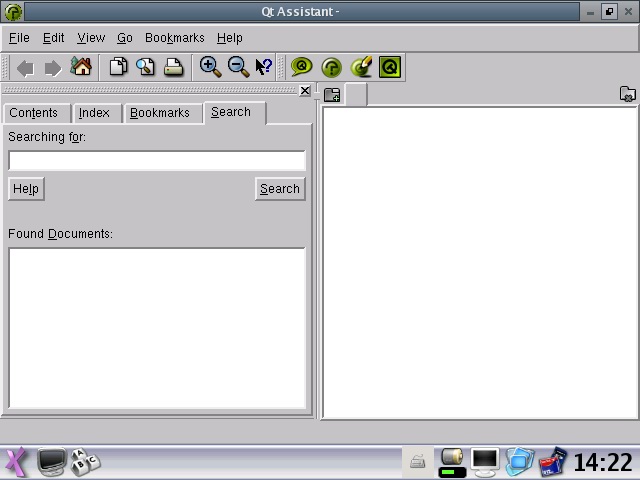Zoom in using magnifier plus icon
Image resolution: width=640 pixels, height=480 pixels.
pyautogui.click(x=210, y=67)
